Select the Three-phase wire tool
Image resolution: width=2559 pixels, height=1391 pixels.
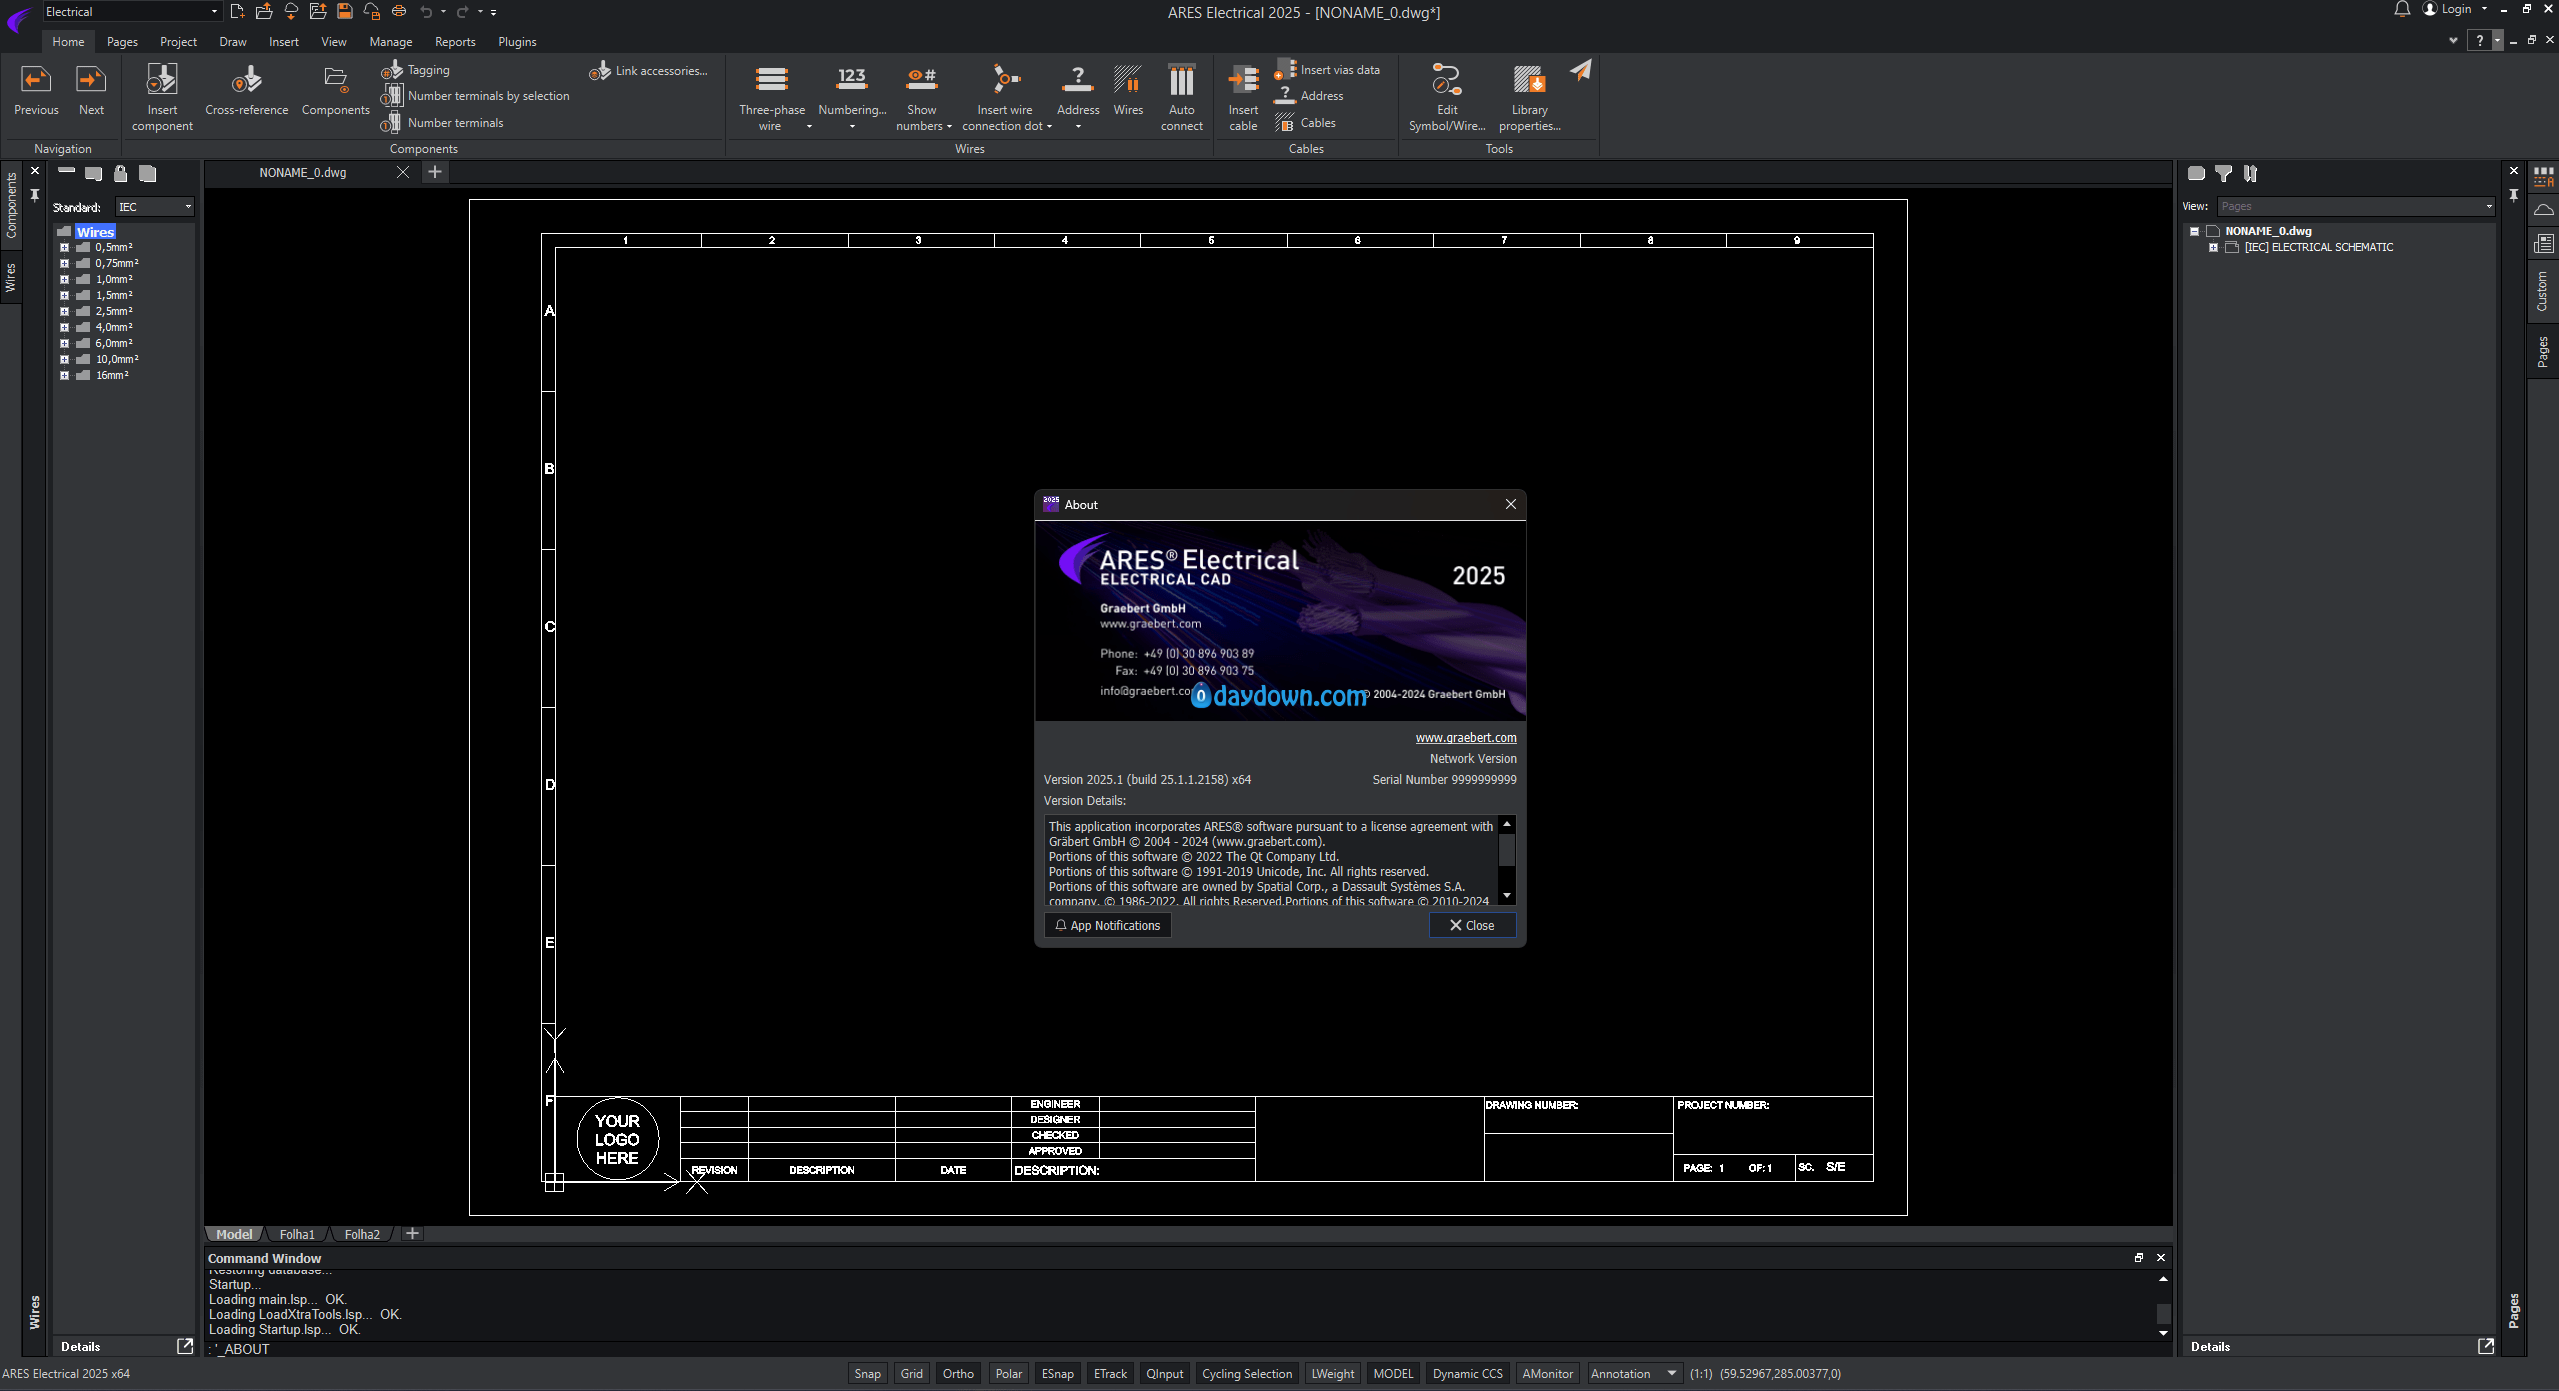pos(771,96)
